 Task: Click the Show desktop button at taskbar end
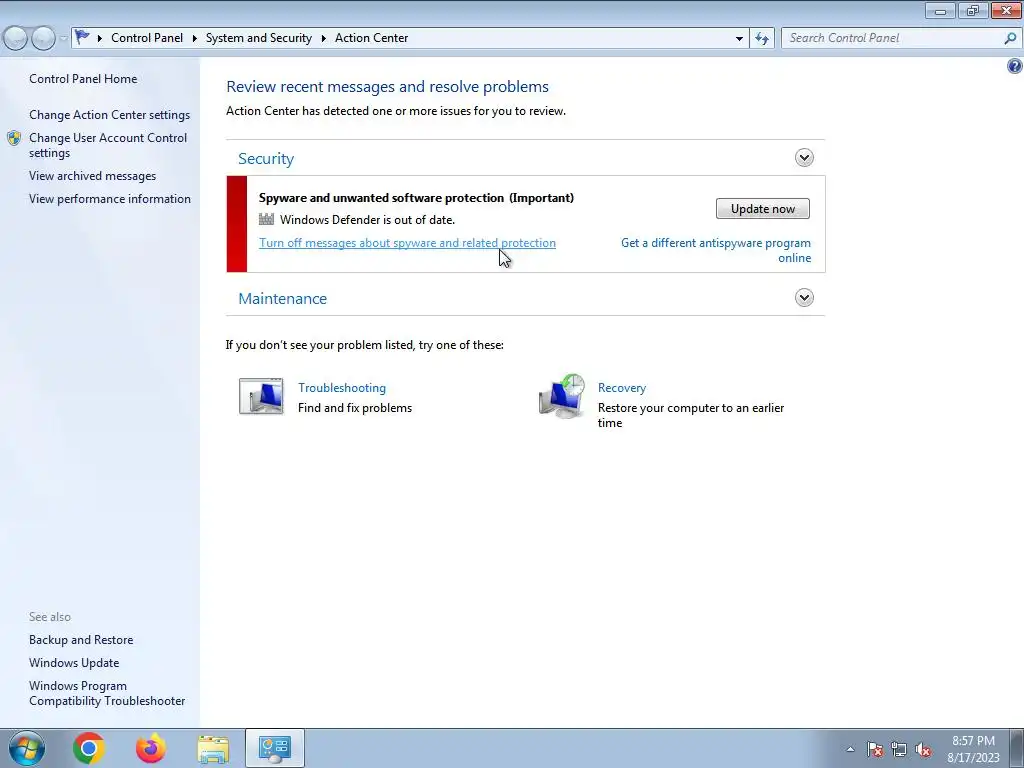(1017, 748)
